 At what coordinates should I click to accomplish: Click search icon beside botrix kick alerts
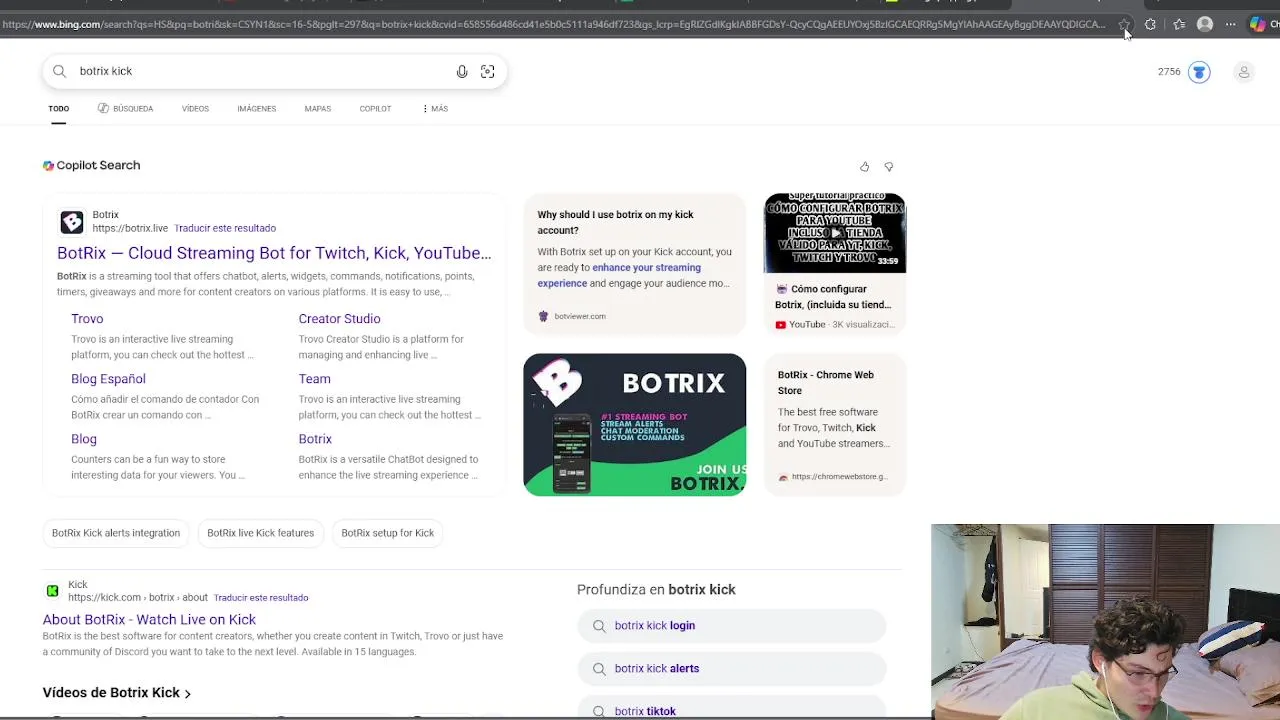(599, 669)
